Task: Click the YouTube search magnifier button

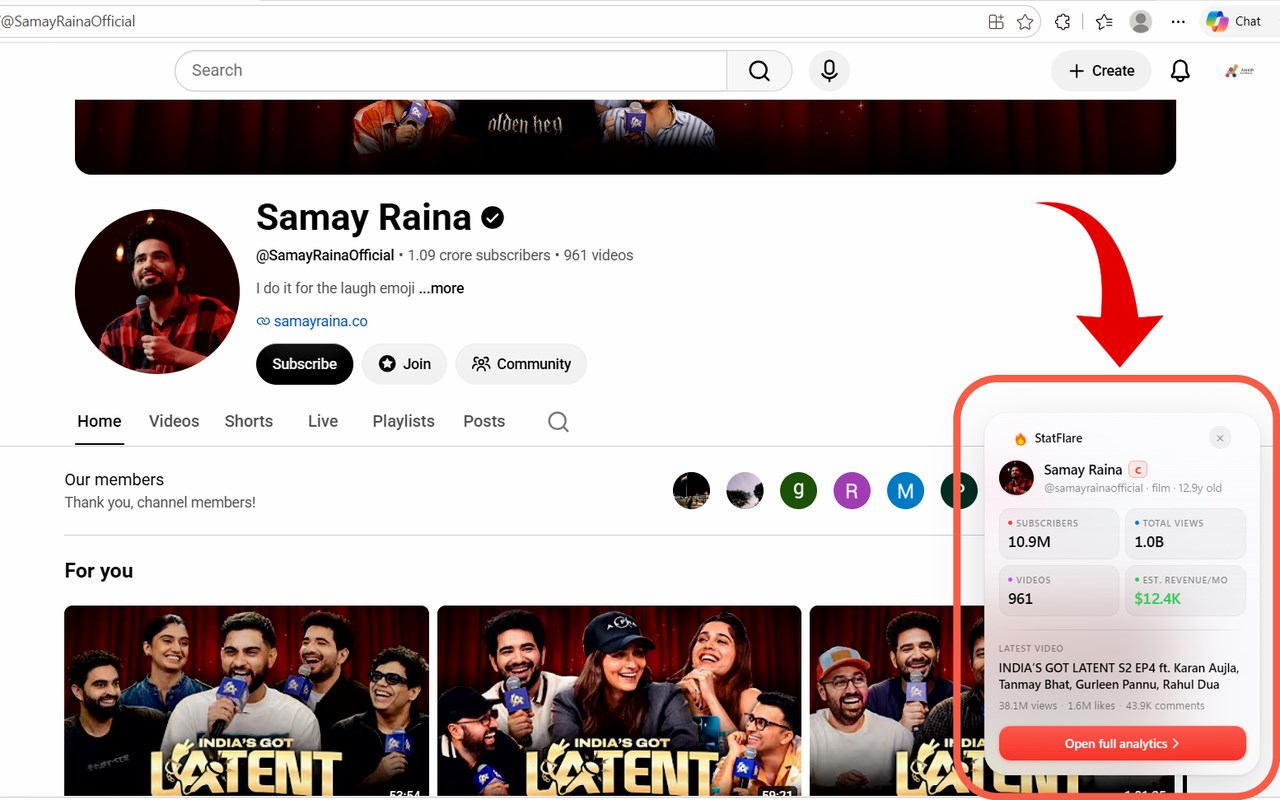Action: click(759, 71)
